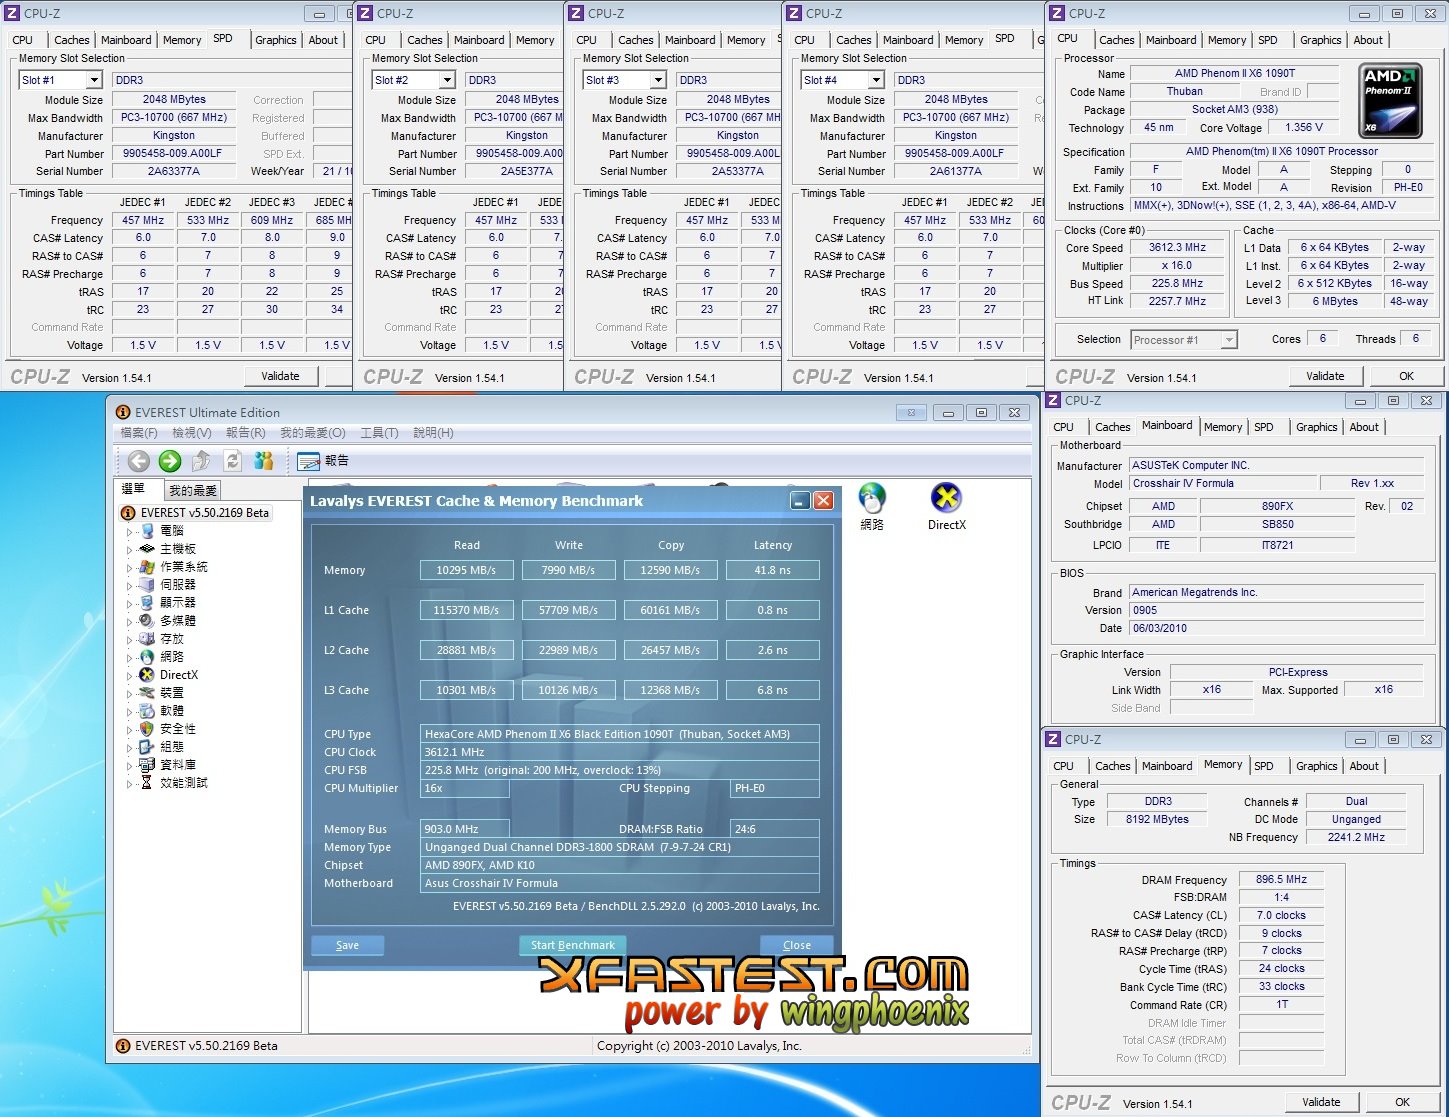Switch to the 選單 tab in EVEREST sidebar
This screenshot has width=1449, height=1117.
point(134,489)
